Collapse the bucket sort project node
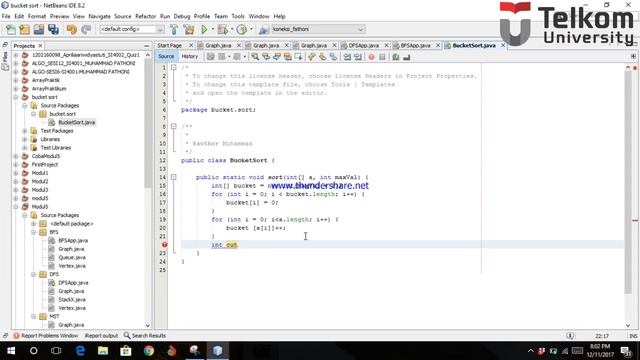The image size is (640, 360). pyautogui.click(x=16, y=97)
